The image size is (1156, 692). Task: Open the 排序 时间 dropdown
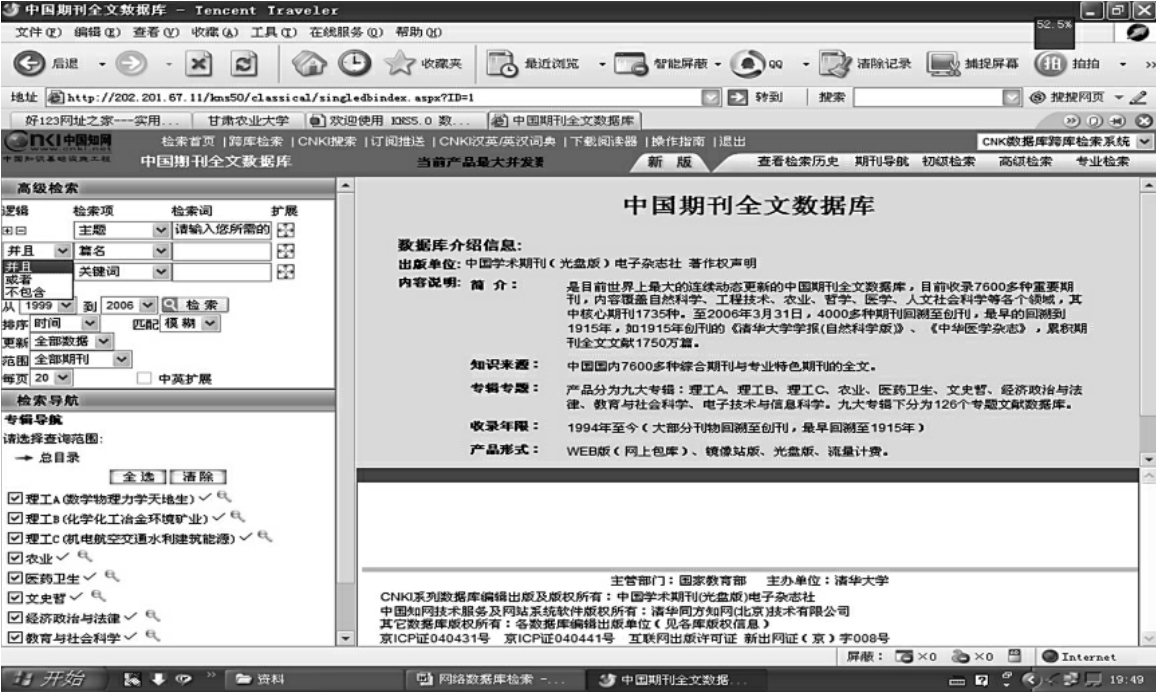89,323
